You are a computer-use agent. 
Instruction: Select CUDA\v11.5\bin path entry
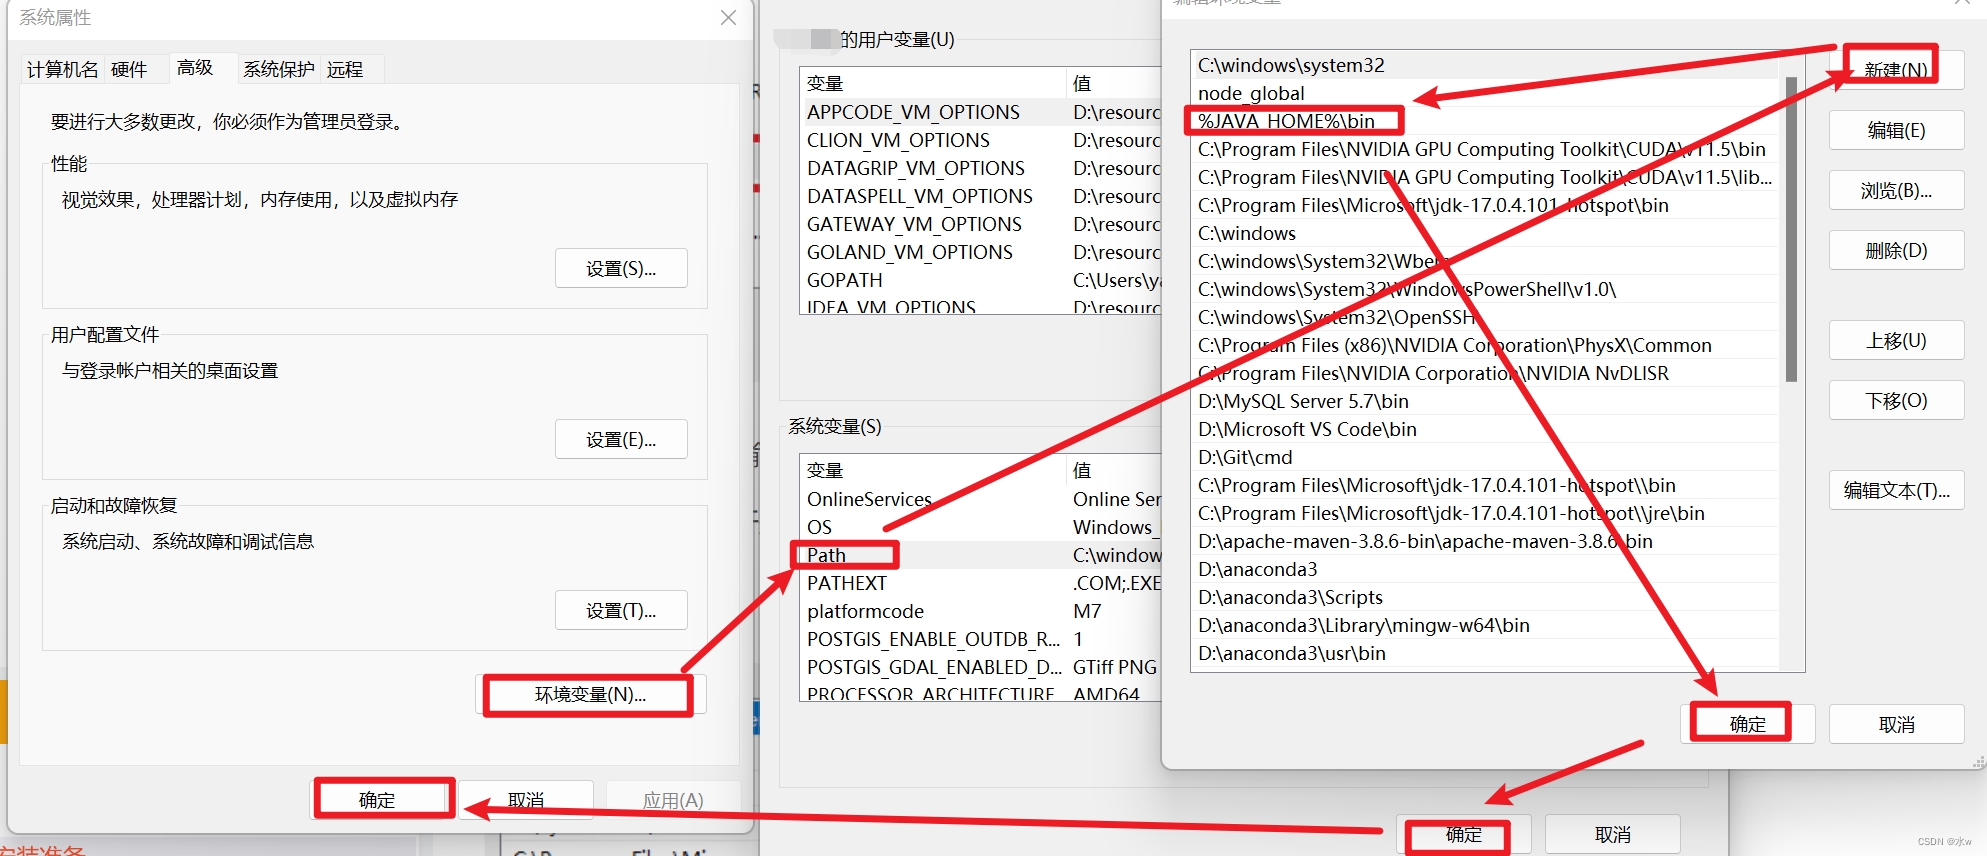1487,149
